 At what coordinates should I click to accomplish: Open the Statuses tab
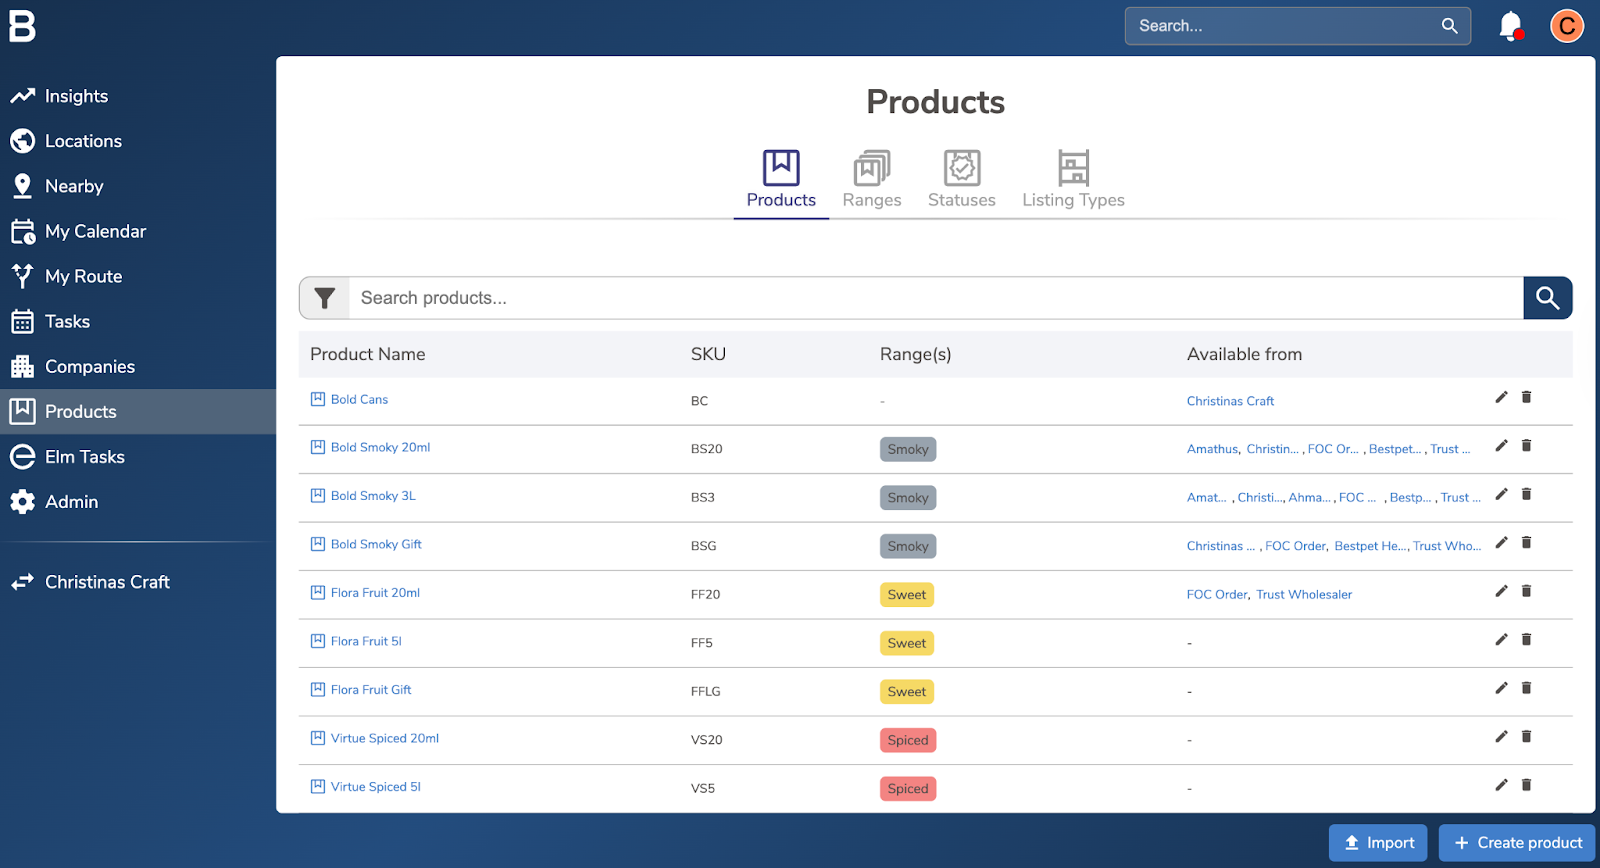(x=961, y=180)
